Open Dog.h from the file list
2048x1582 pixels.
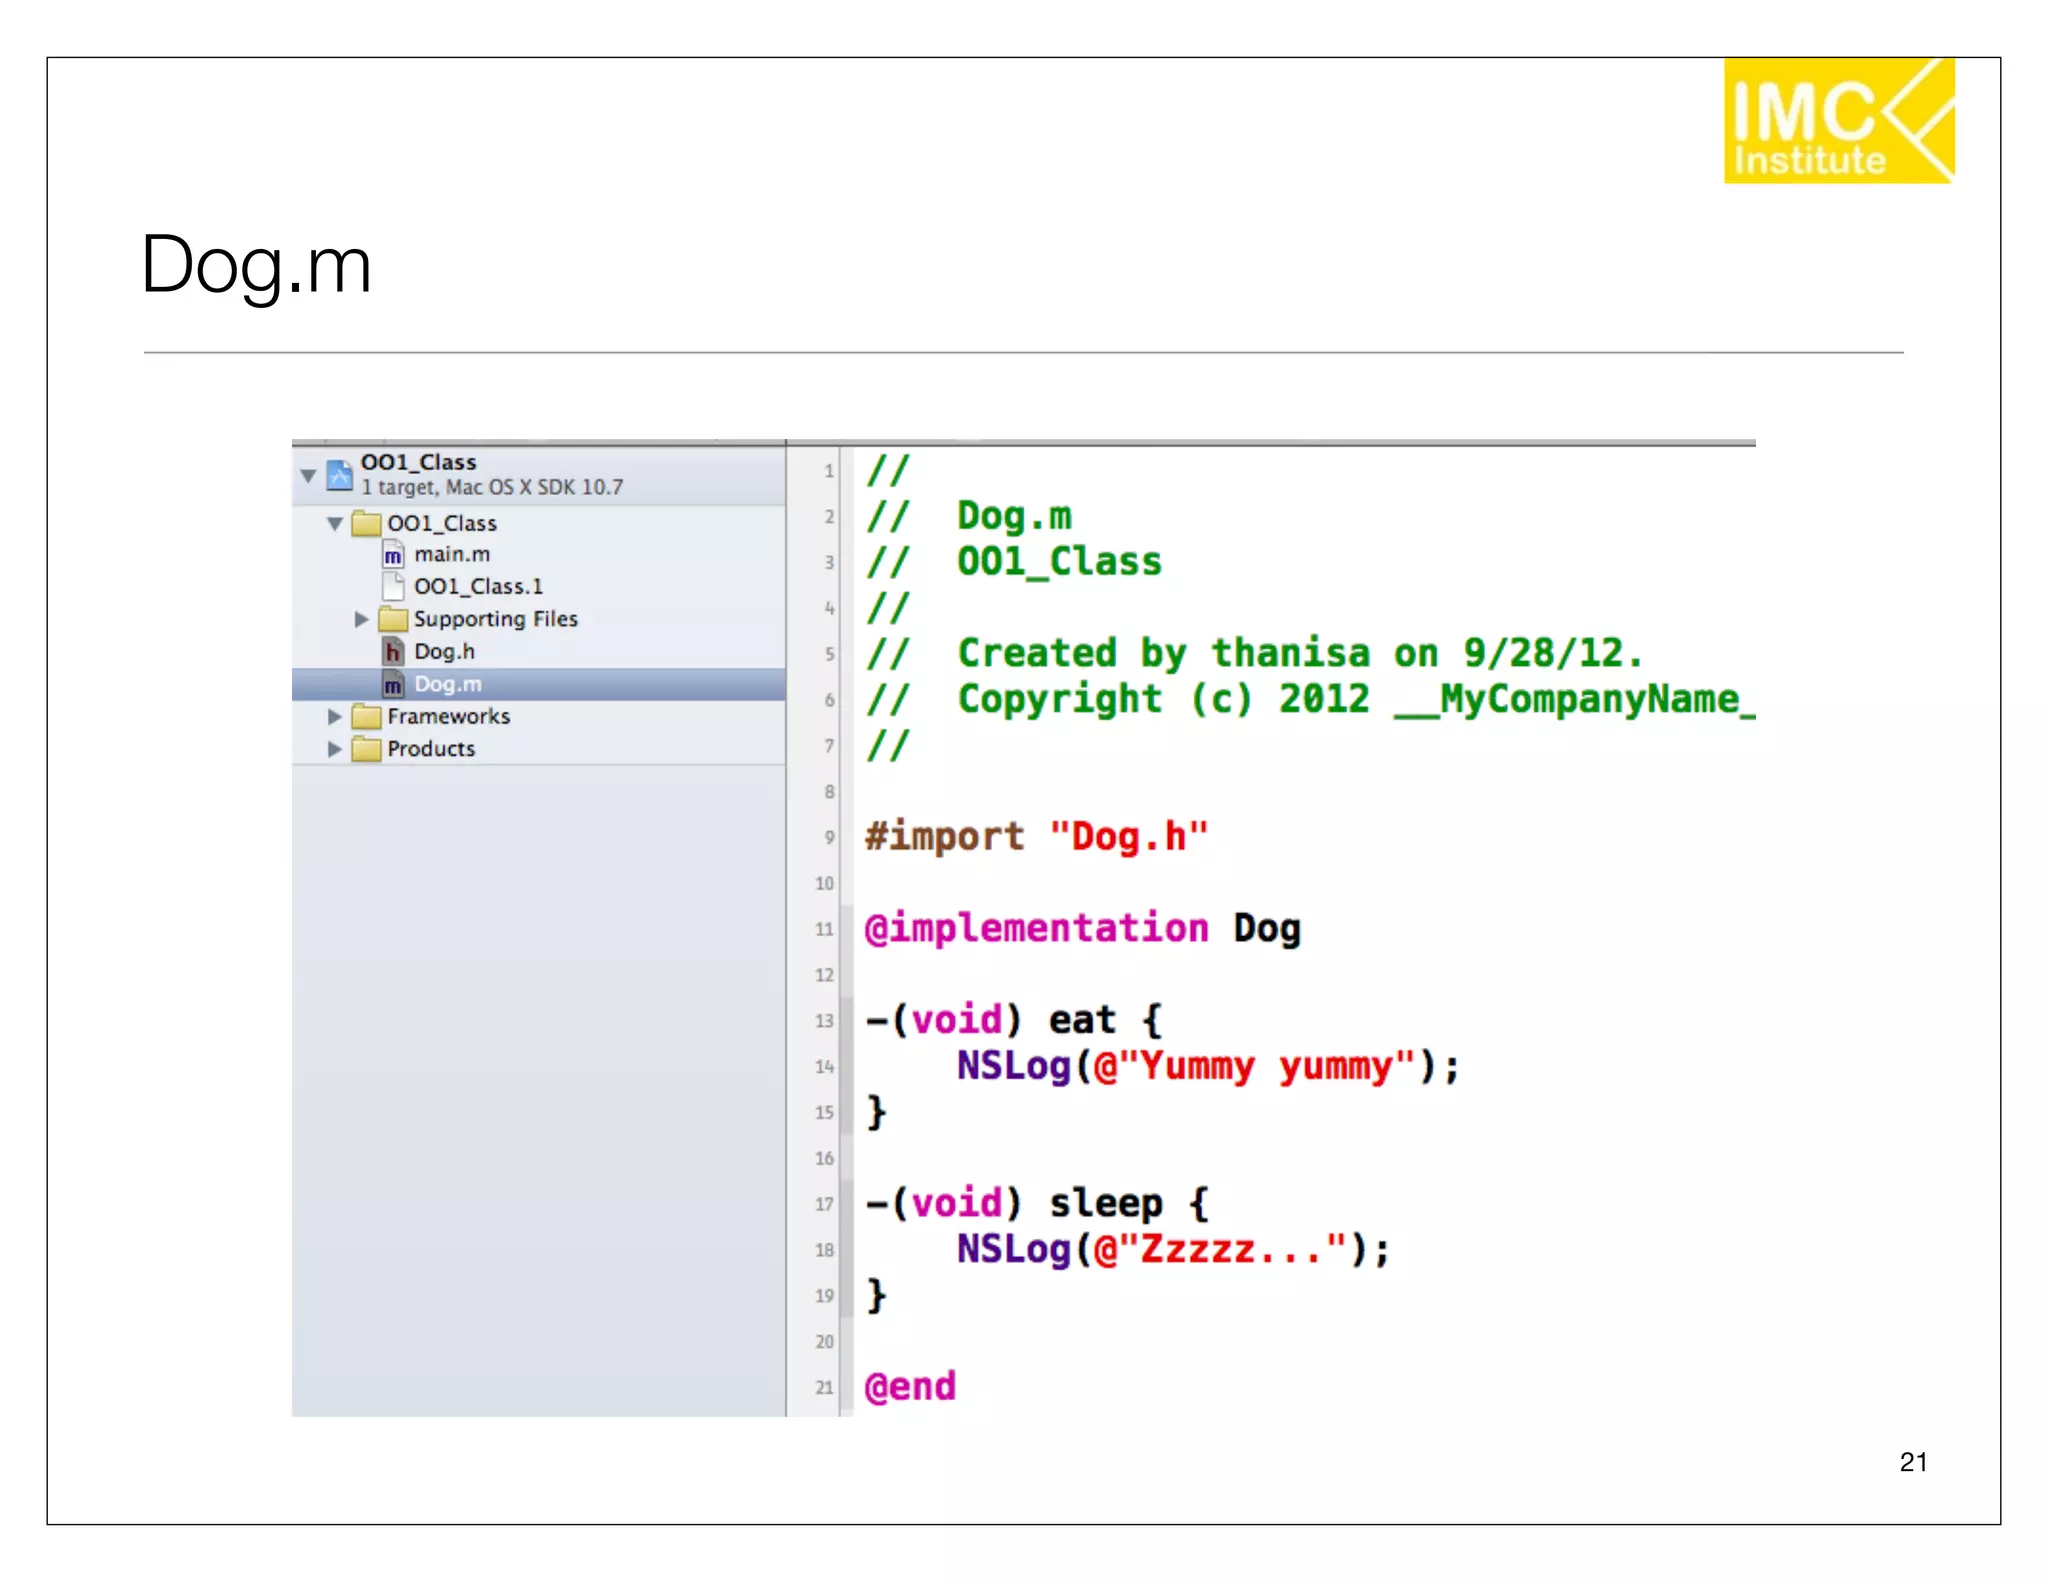click(x=444, y=652)
